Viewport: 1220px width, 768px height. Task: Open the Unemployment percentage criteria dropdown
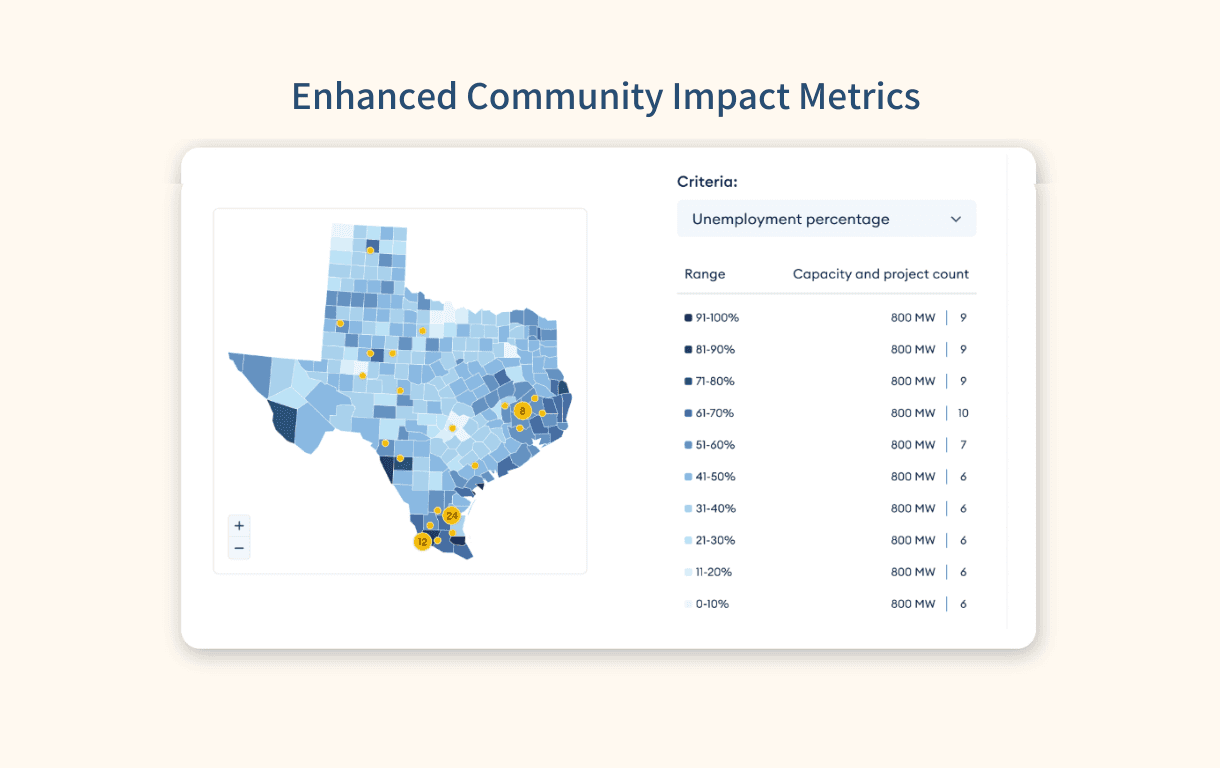826,219
